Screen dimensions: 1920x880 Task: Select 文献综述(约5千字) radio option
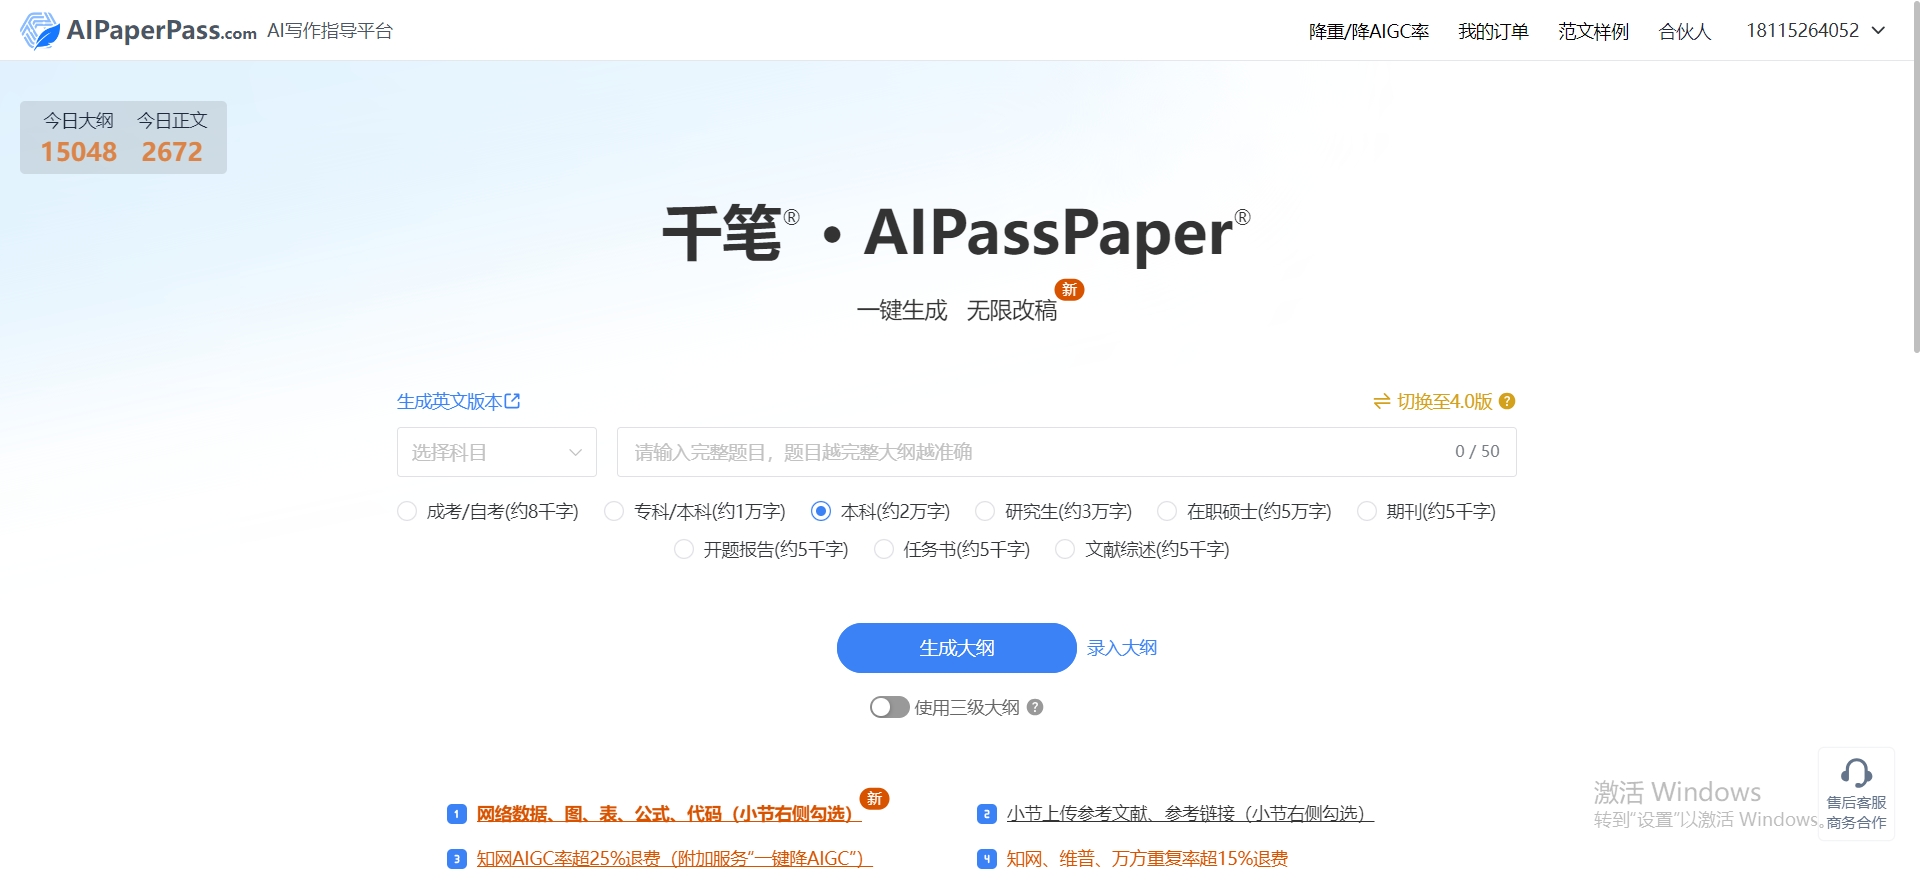point(1066,549)
